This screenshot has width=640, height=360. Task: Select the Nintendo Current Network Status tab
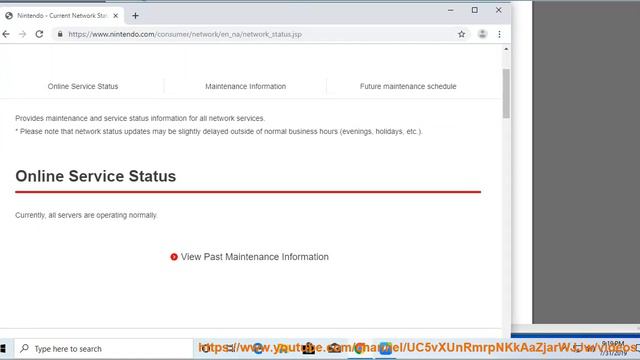[61, 16]
